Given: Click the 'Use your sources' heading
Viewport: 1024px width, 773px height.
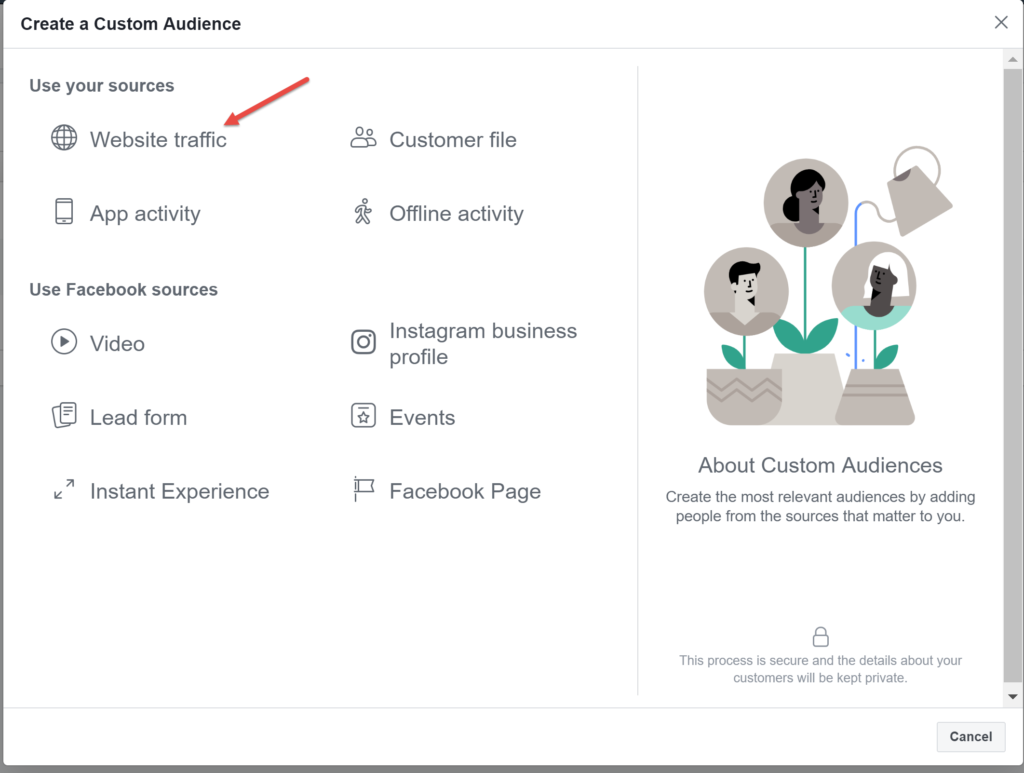Looking at the screenshot, I should pyautogui.click(x=101, y=86).
